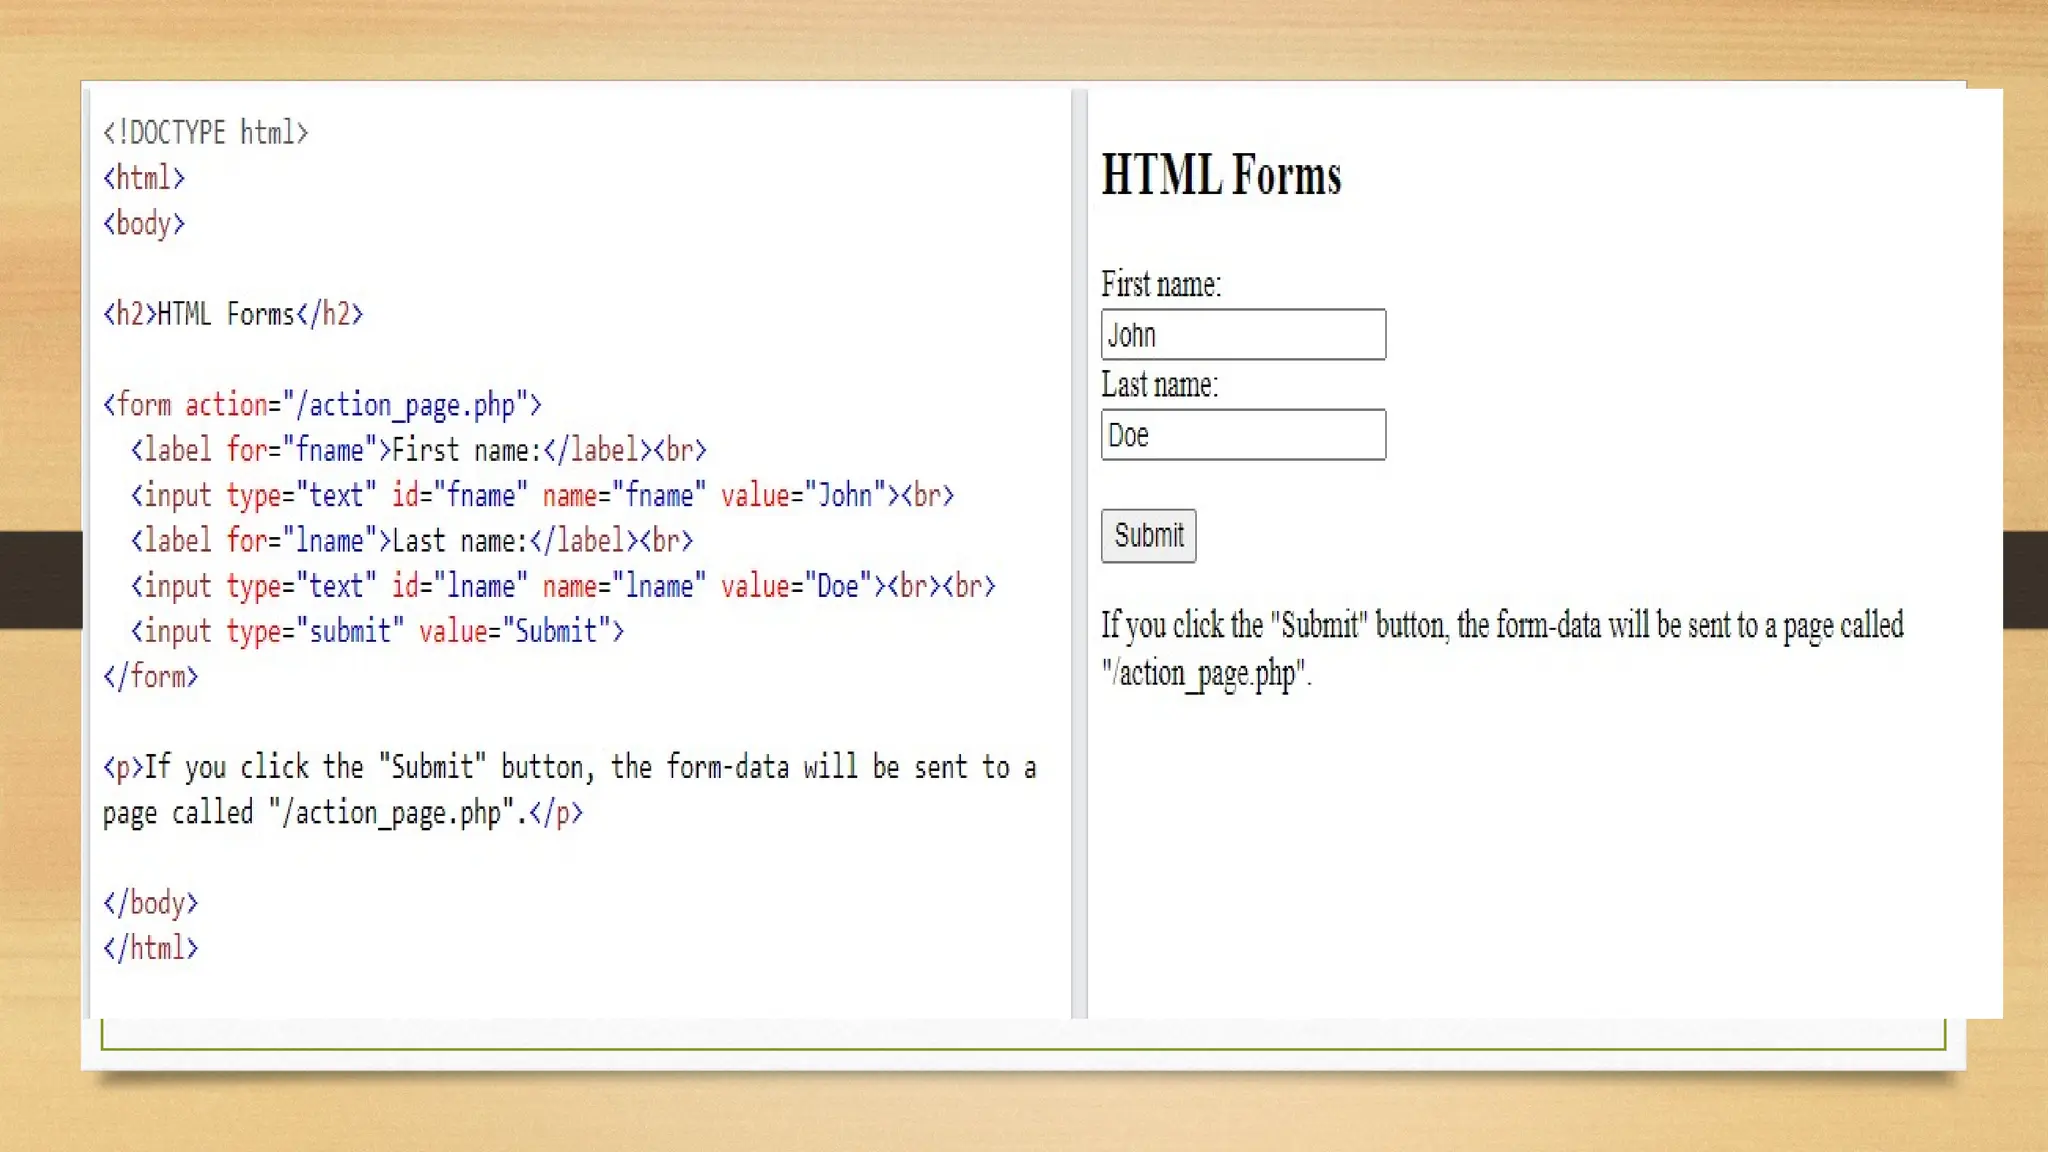Viewport: 2048px width, 1152px height.
Task: Click the input type="submit" code line
Action: coord(377,631)
